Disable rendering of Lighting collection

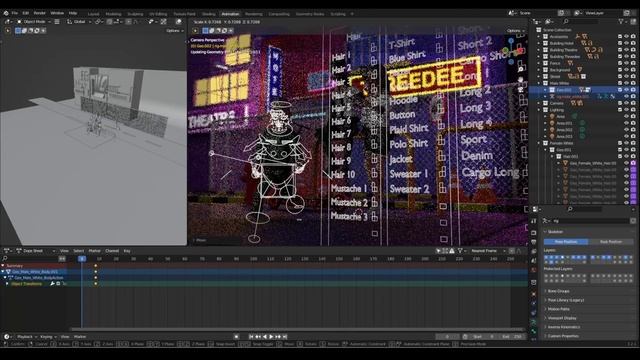[633, 110]
